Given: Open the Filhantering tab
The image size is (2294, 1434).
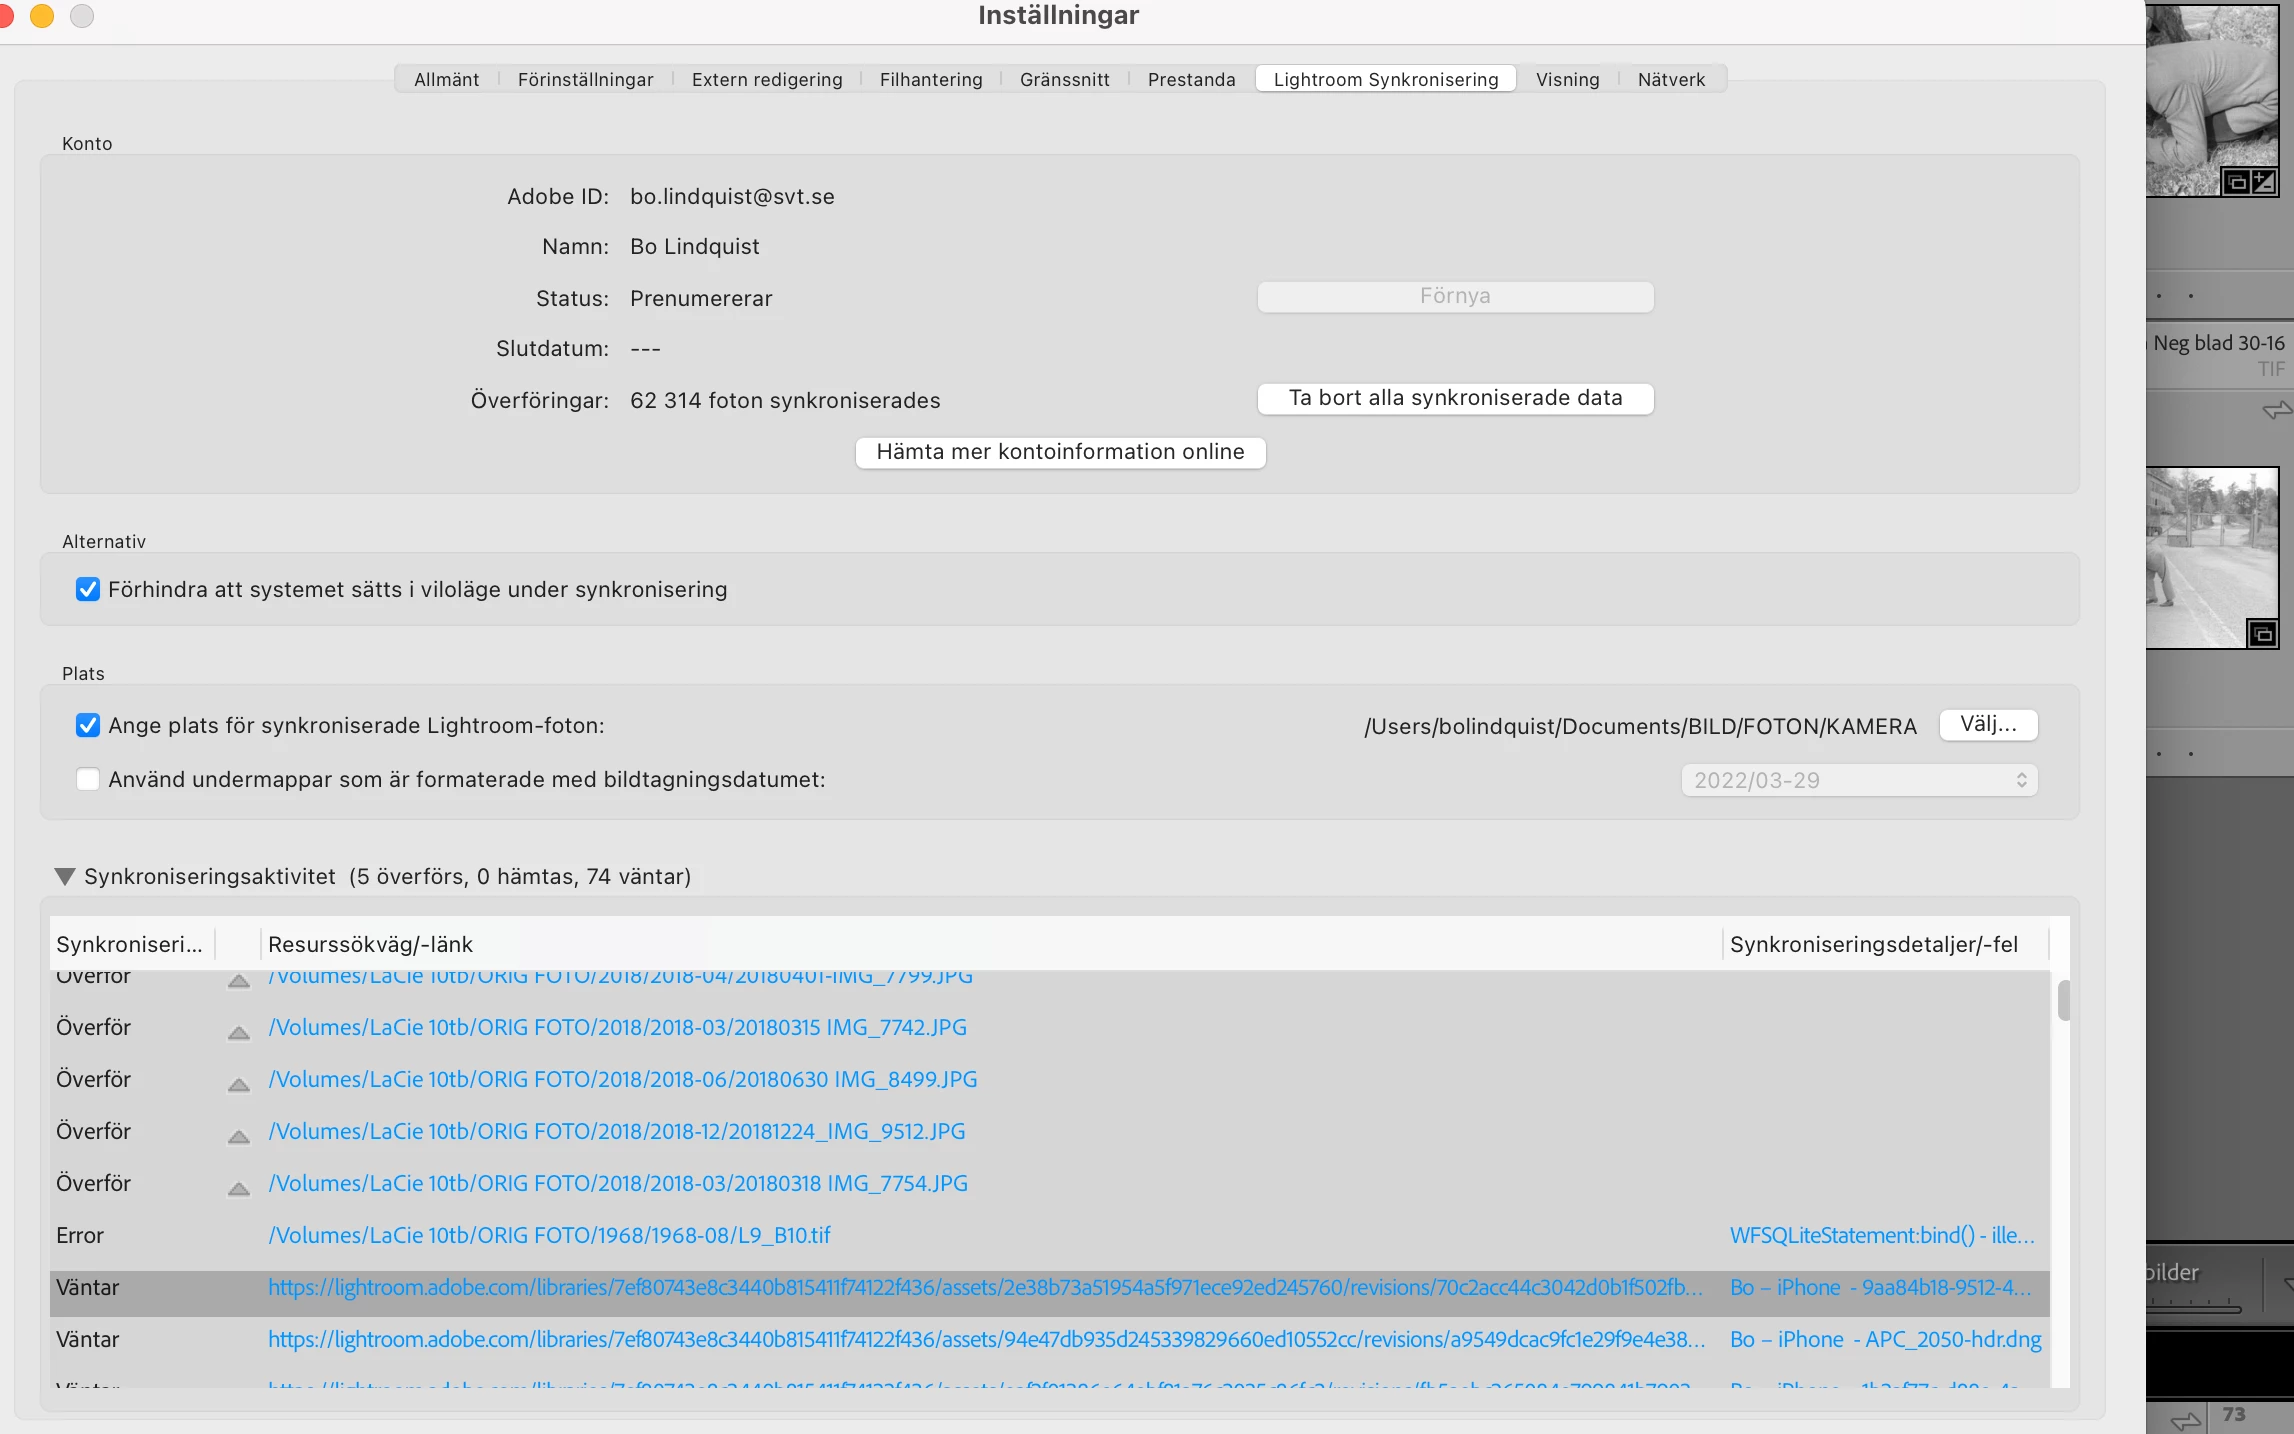Looking at the screenshot, I should tap(930, 79).
